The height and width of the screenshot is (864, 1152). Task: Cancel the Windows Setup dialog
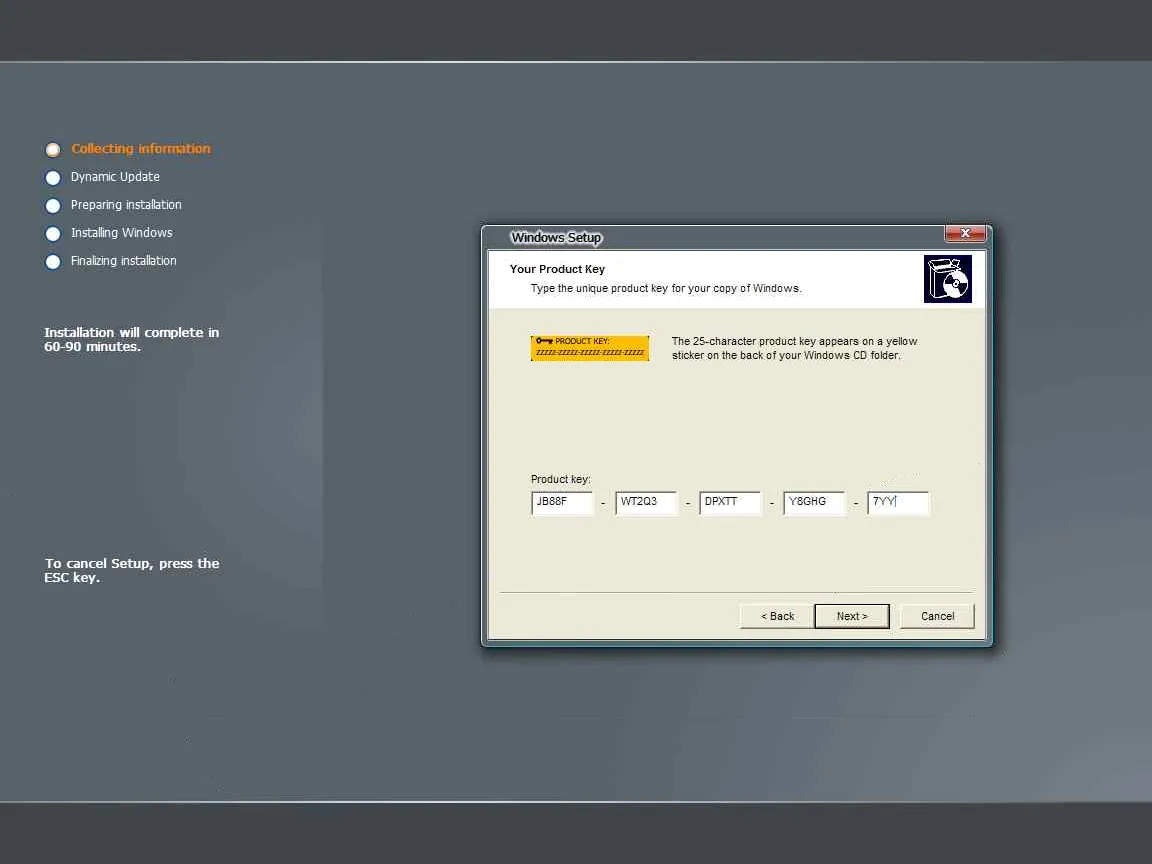[937, 616]
